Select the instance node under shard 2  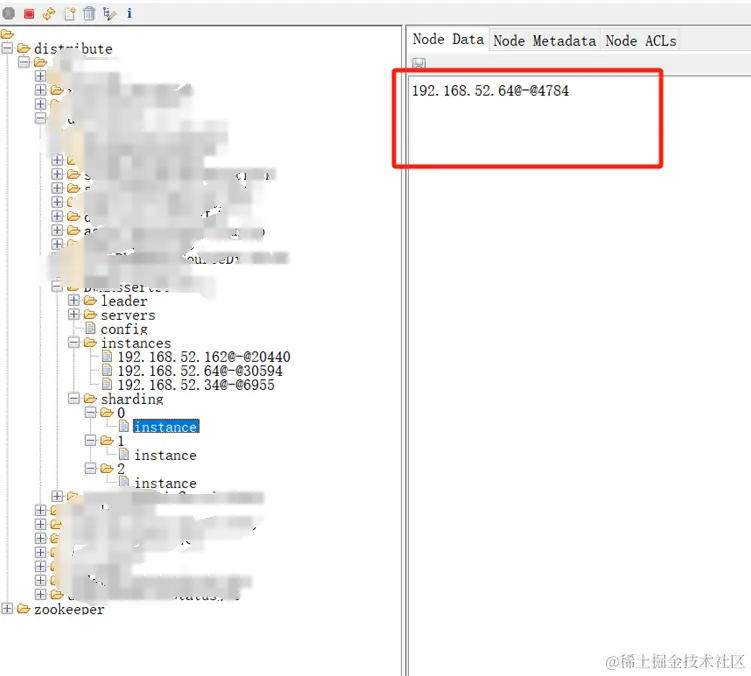click(166, 482)
